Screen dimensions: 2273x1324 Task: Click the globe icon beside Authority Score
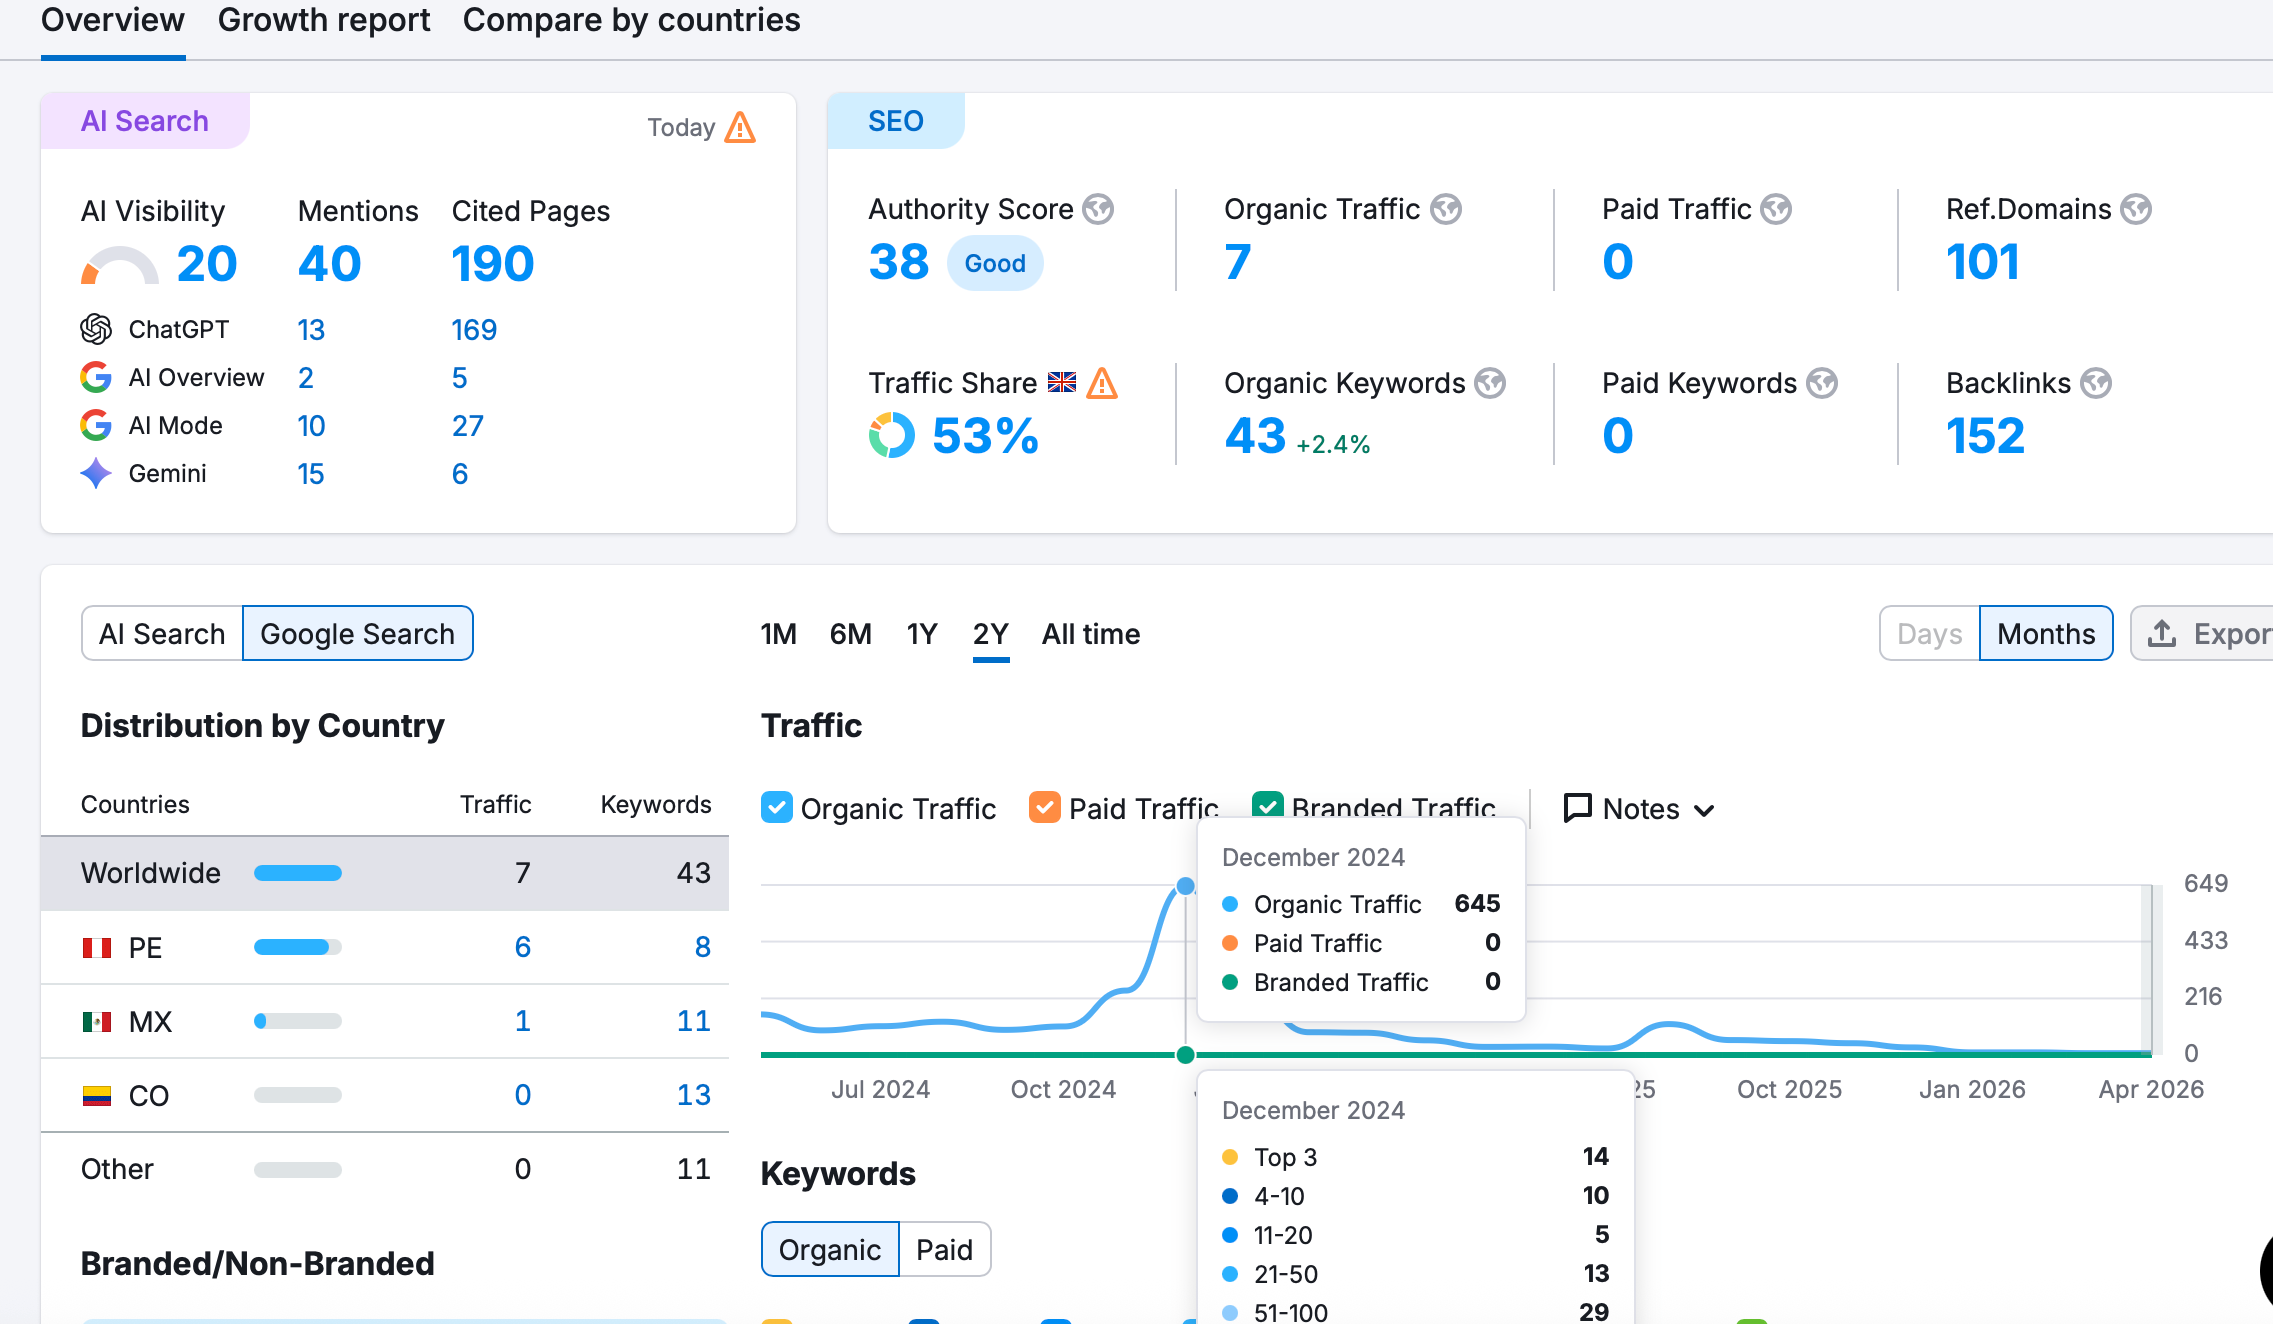point(1098,209)
